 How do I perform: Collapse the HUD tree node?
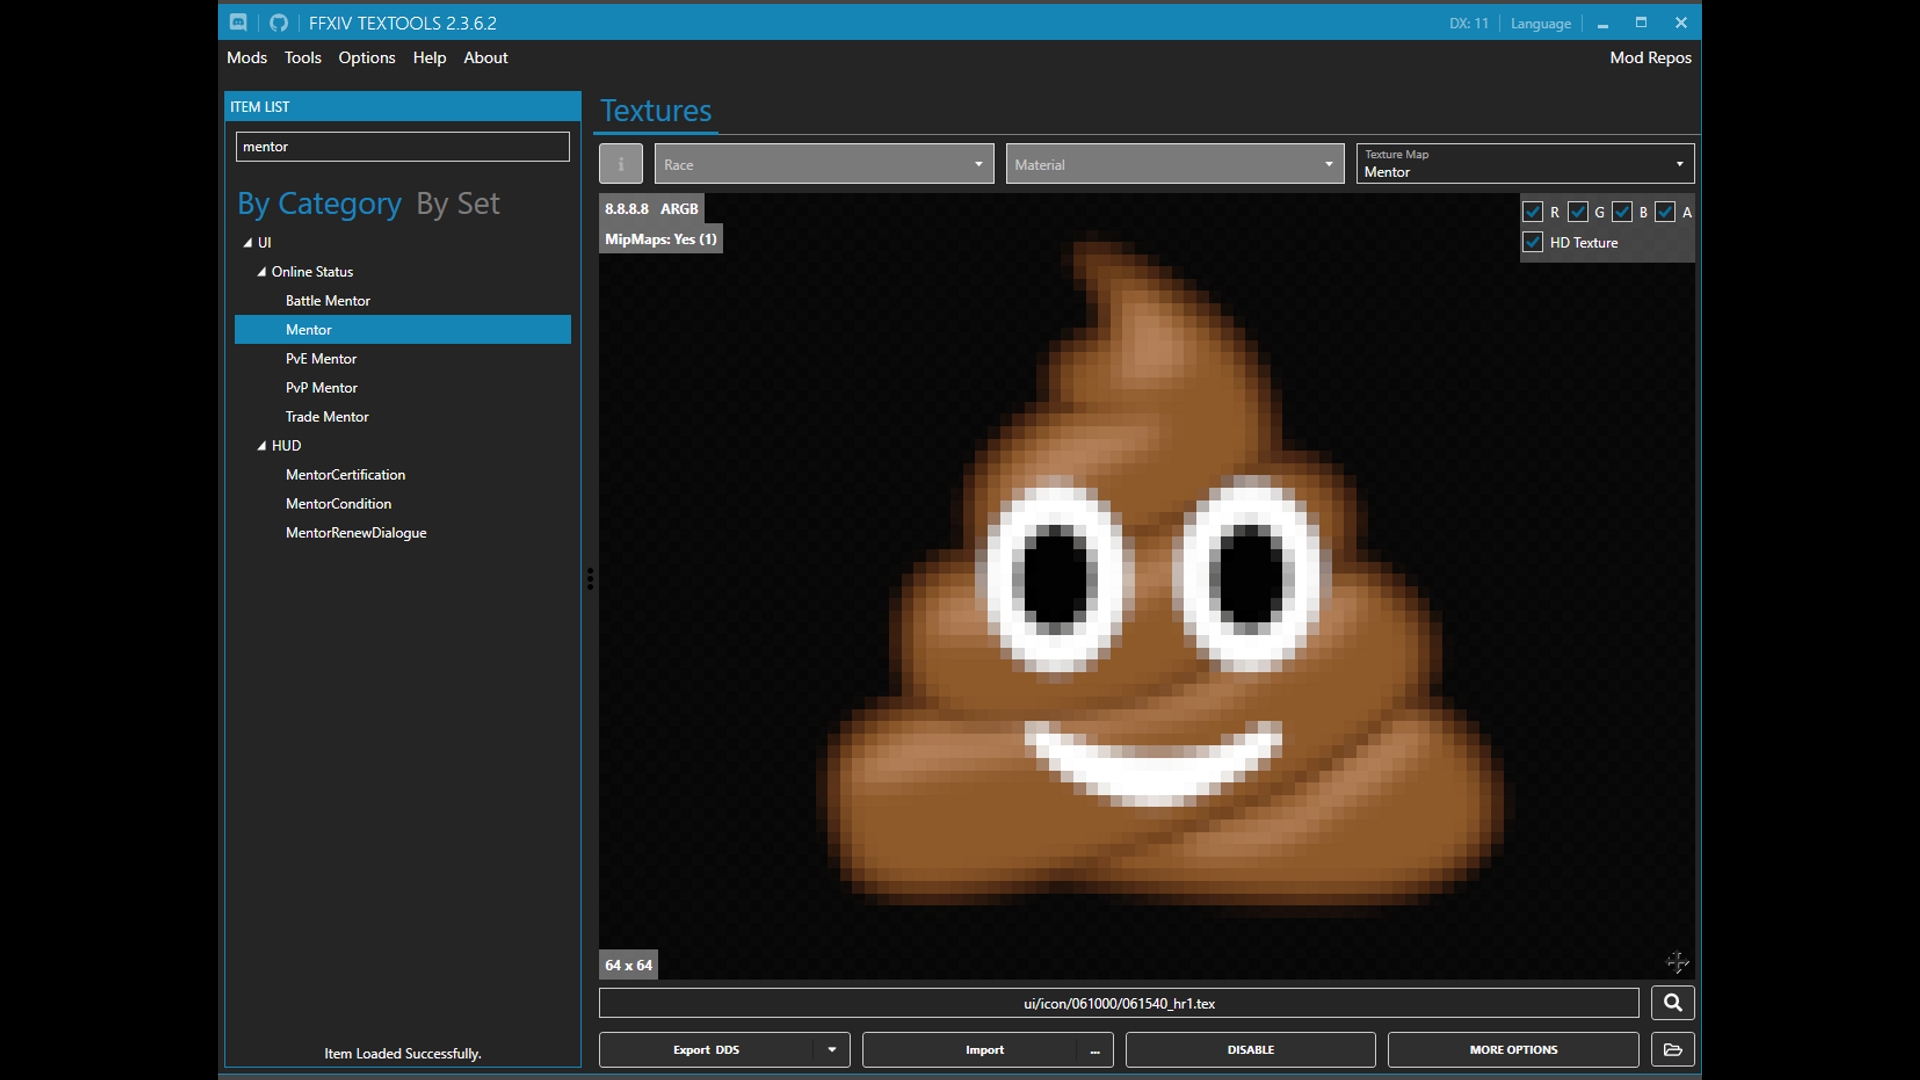(262, 446)
